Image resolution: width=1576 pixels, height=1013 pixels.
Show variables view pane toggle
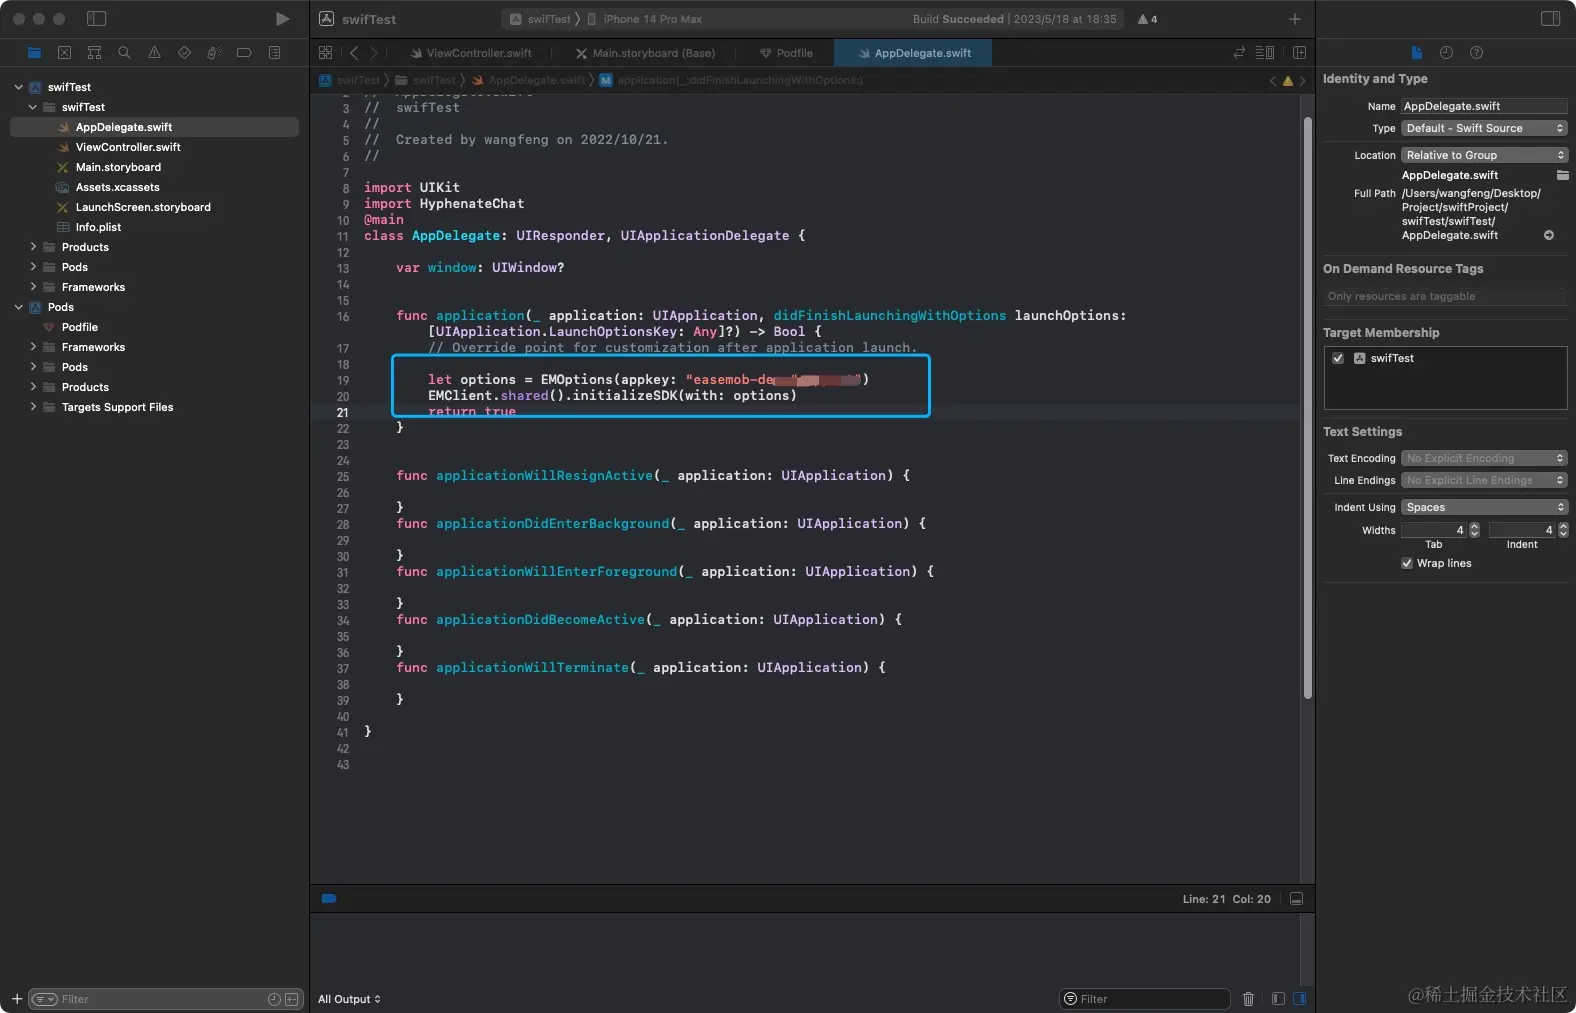tap(1278, 999)
